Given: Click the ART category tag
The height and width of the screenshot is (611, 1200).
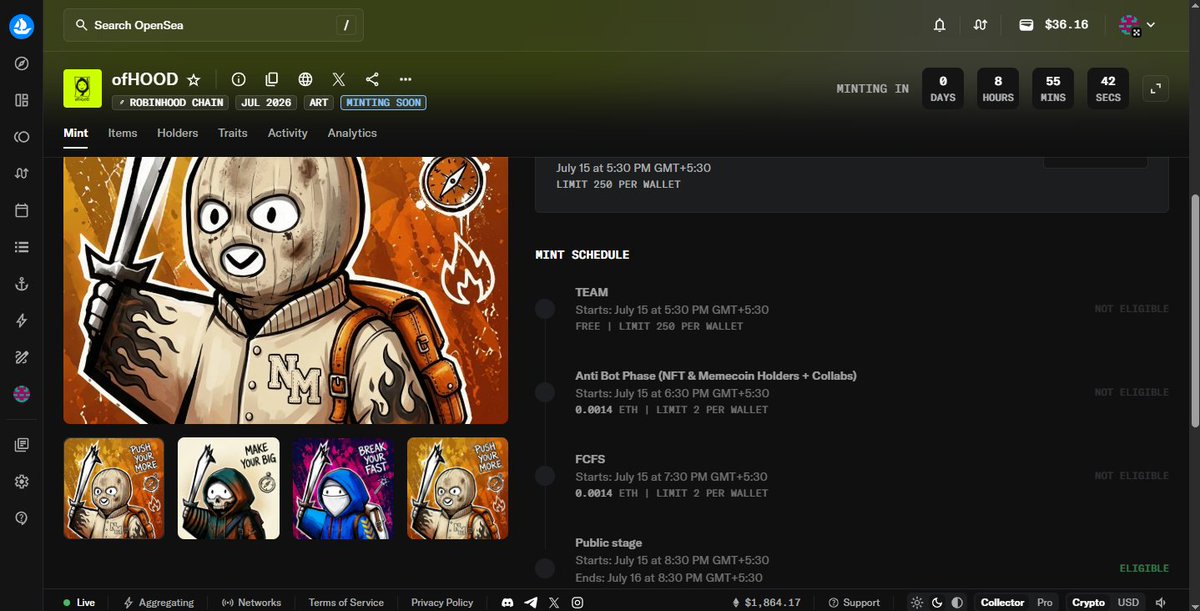Looking at the screenshot, I should (x=317, y=103).
